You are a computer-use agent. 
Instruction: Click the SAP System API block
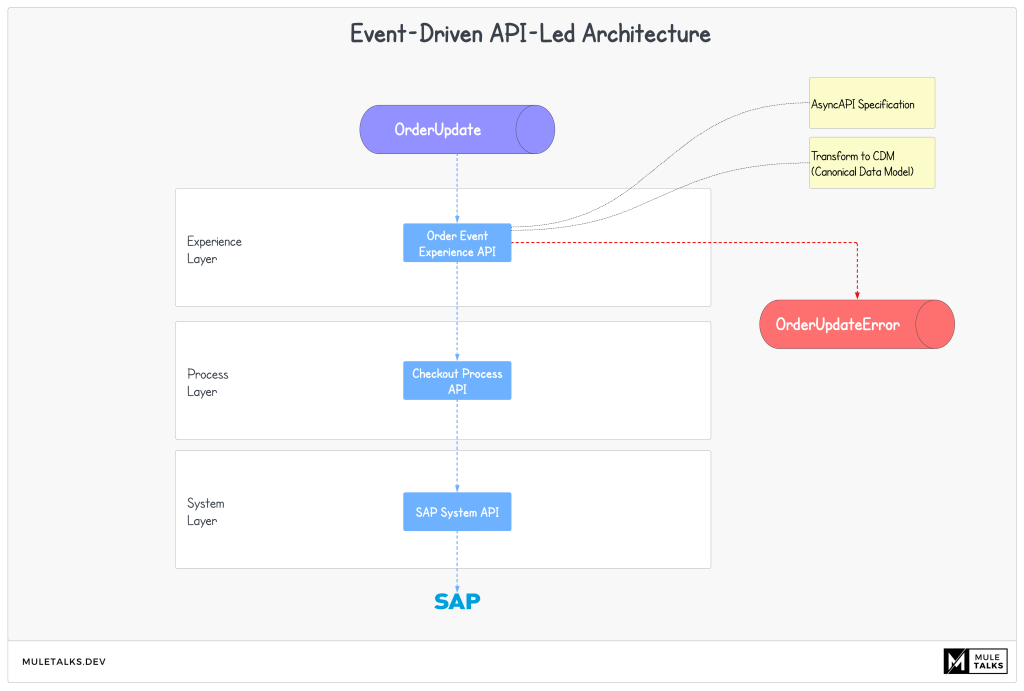[456, 511]
